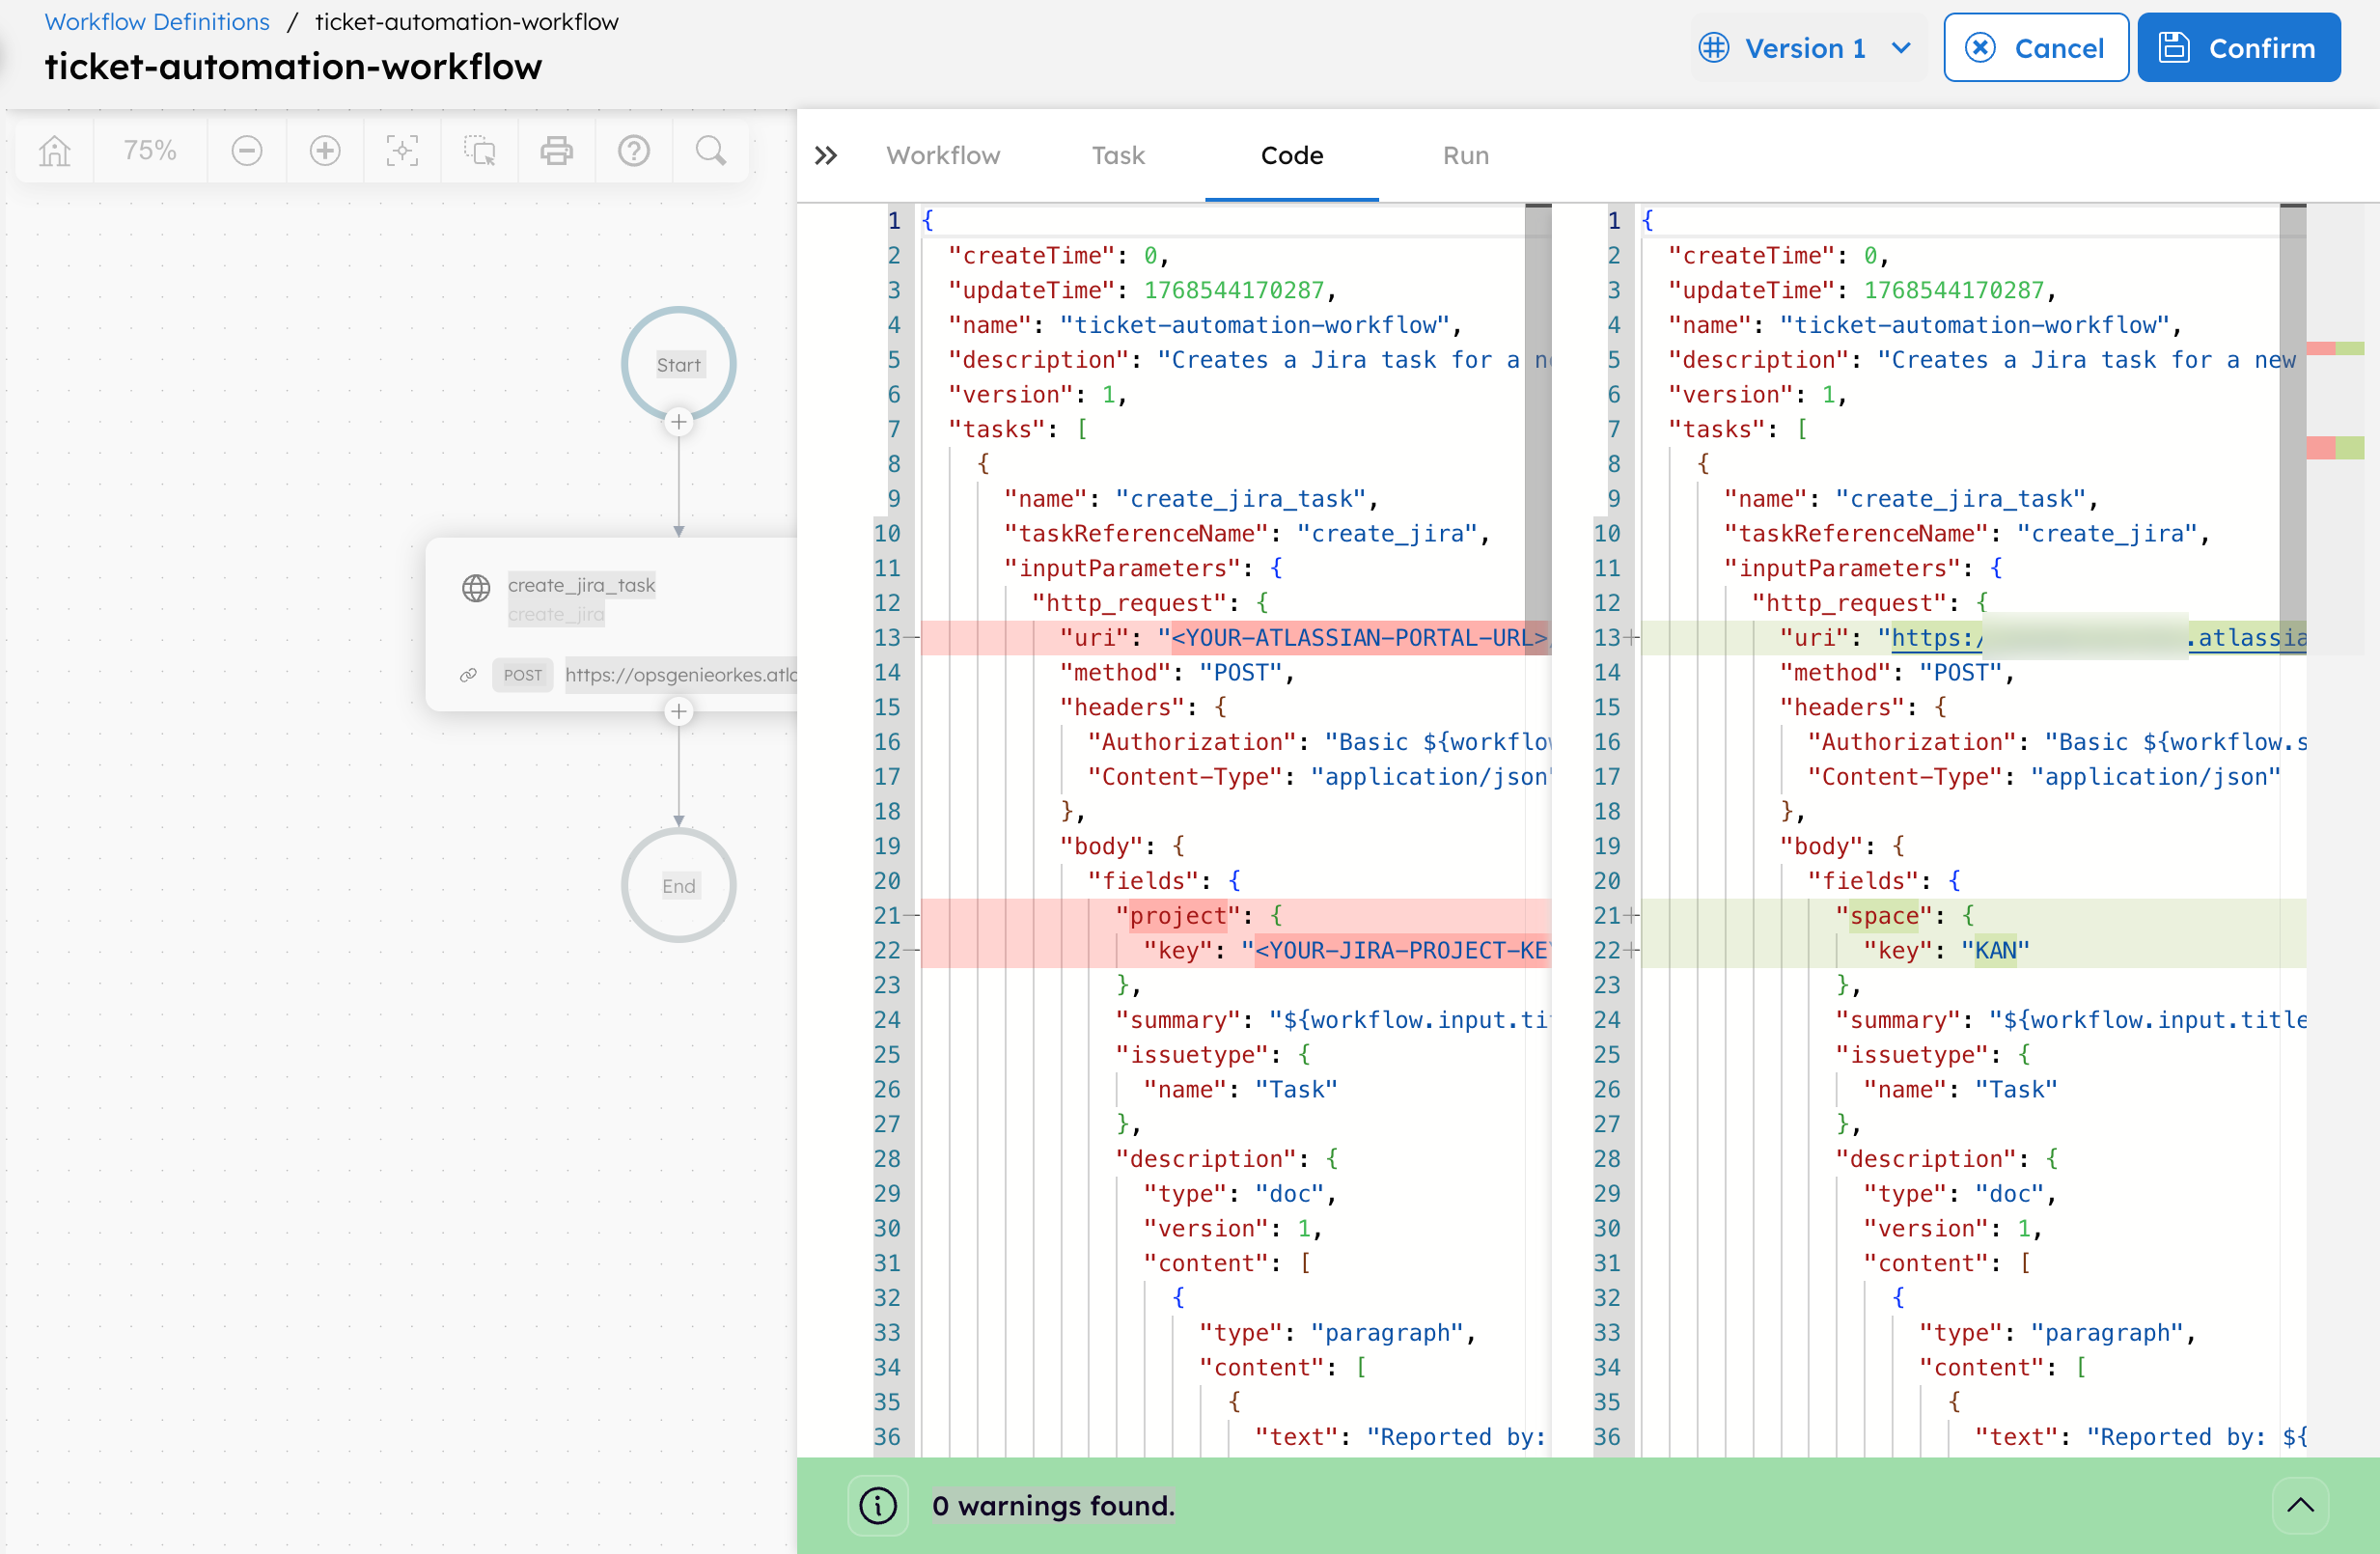Click the Cancel button
This screenshot has width=2380, height=1554.
pyautogui.click(x=2036, y=48)
